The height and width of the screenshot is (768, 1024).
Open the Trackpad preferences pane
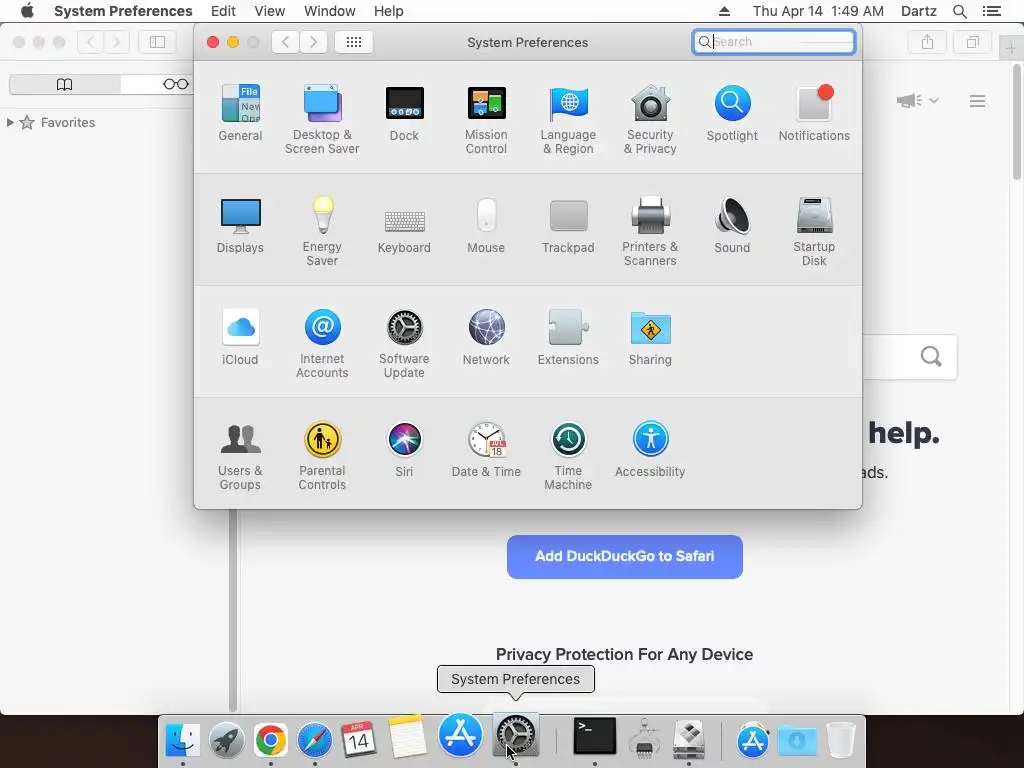point(568,225)
